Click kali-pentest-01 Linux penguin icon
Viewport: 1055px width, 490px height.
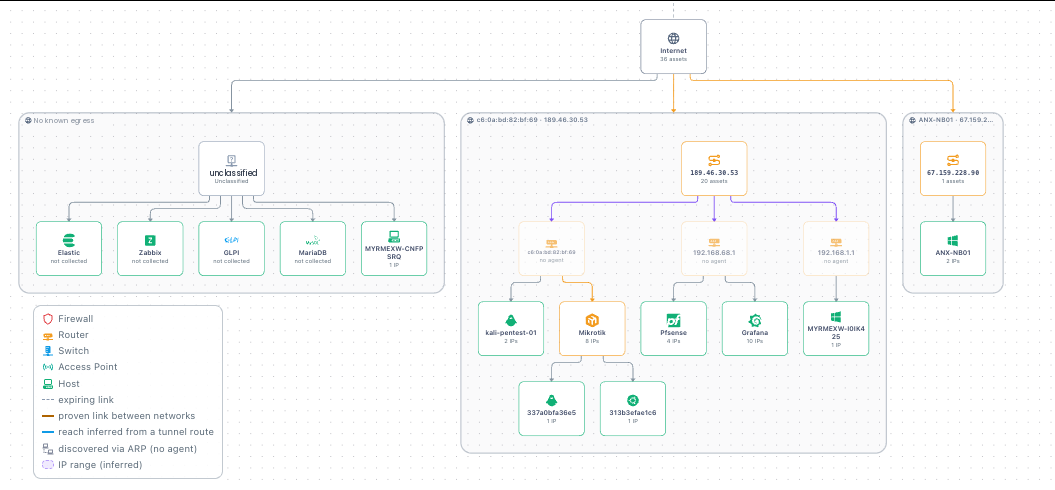pyautogui.click(x=511, y=320)
